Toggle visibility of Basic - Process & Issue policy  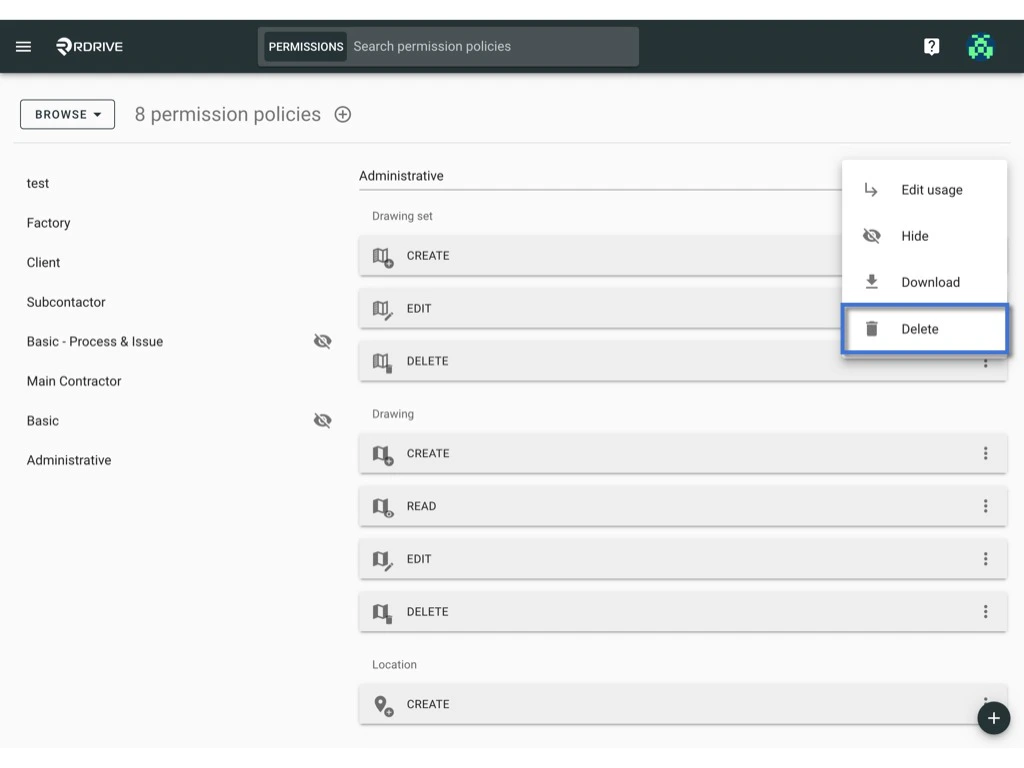coord(322,341)
